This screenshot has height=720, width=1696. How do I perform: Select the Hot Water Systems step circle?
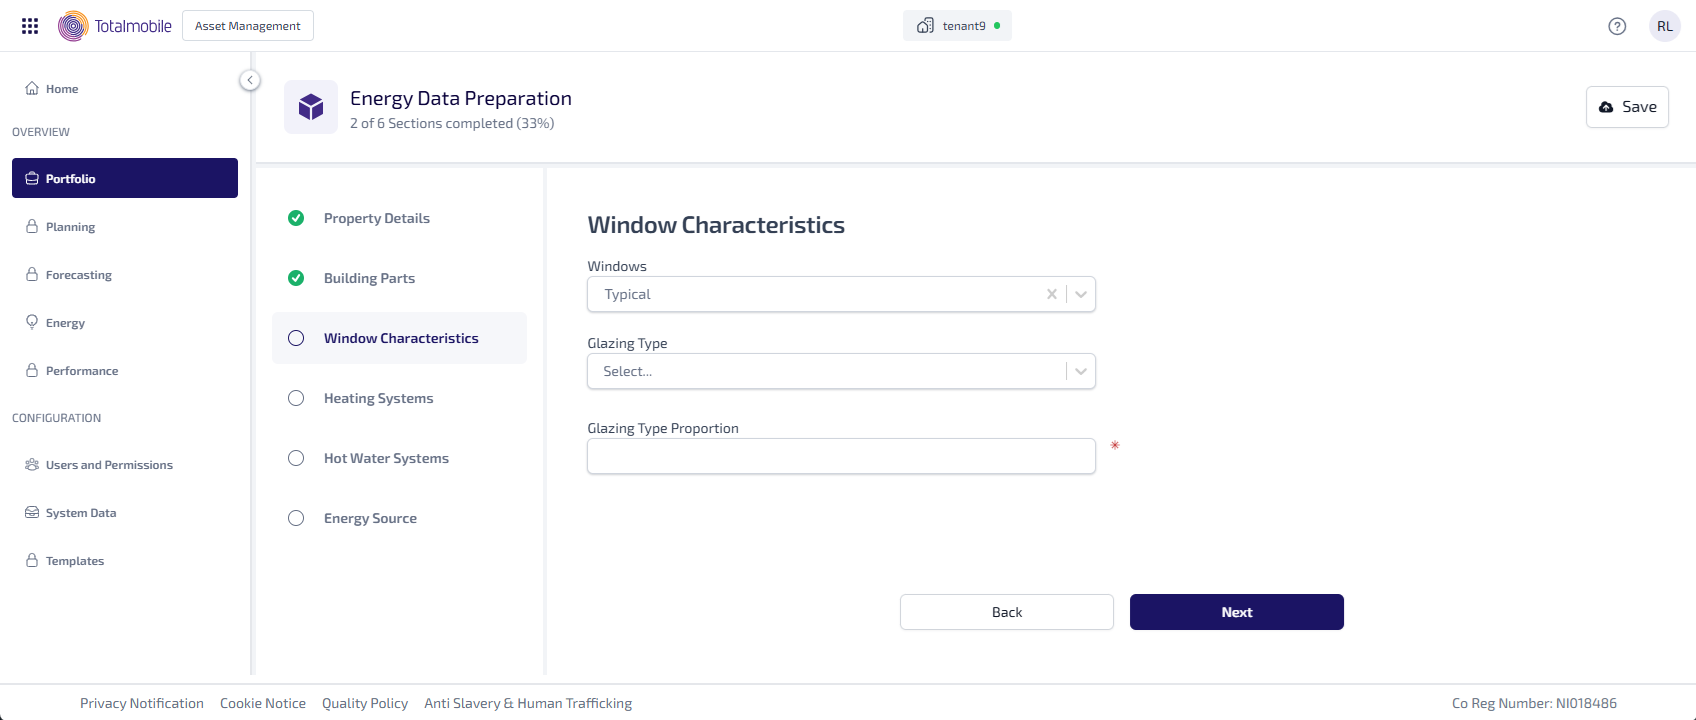click(x=296, y=458)
